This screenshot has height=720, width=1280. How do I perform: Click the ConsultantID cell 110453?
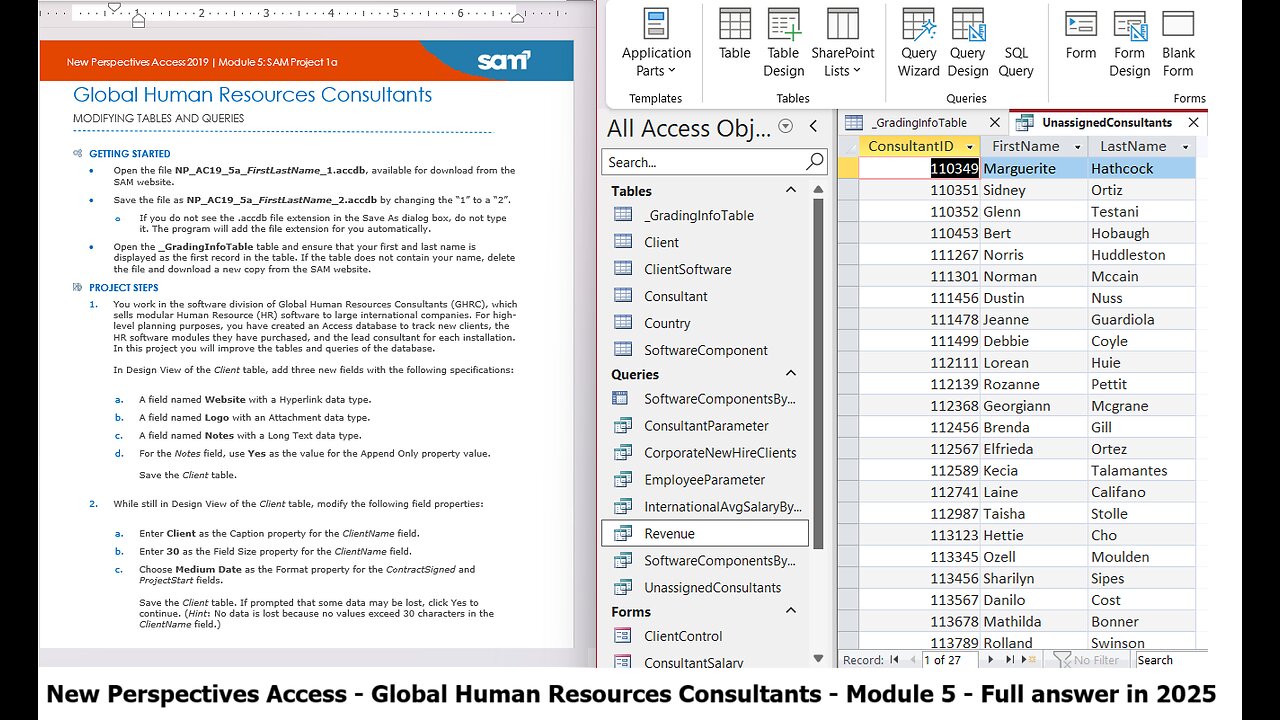tap(919, 233)
